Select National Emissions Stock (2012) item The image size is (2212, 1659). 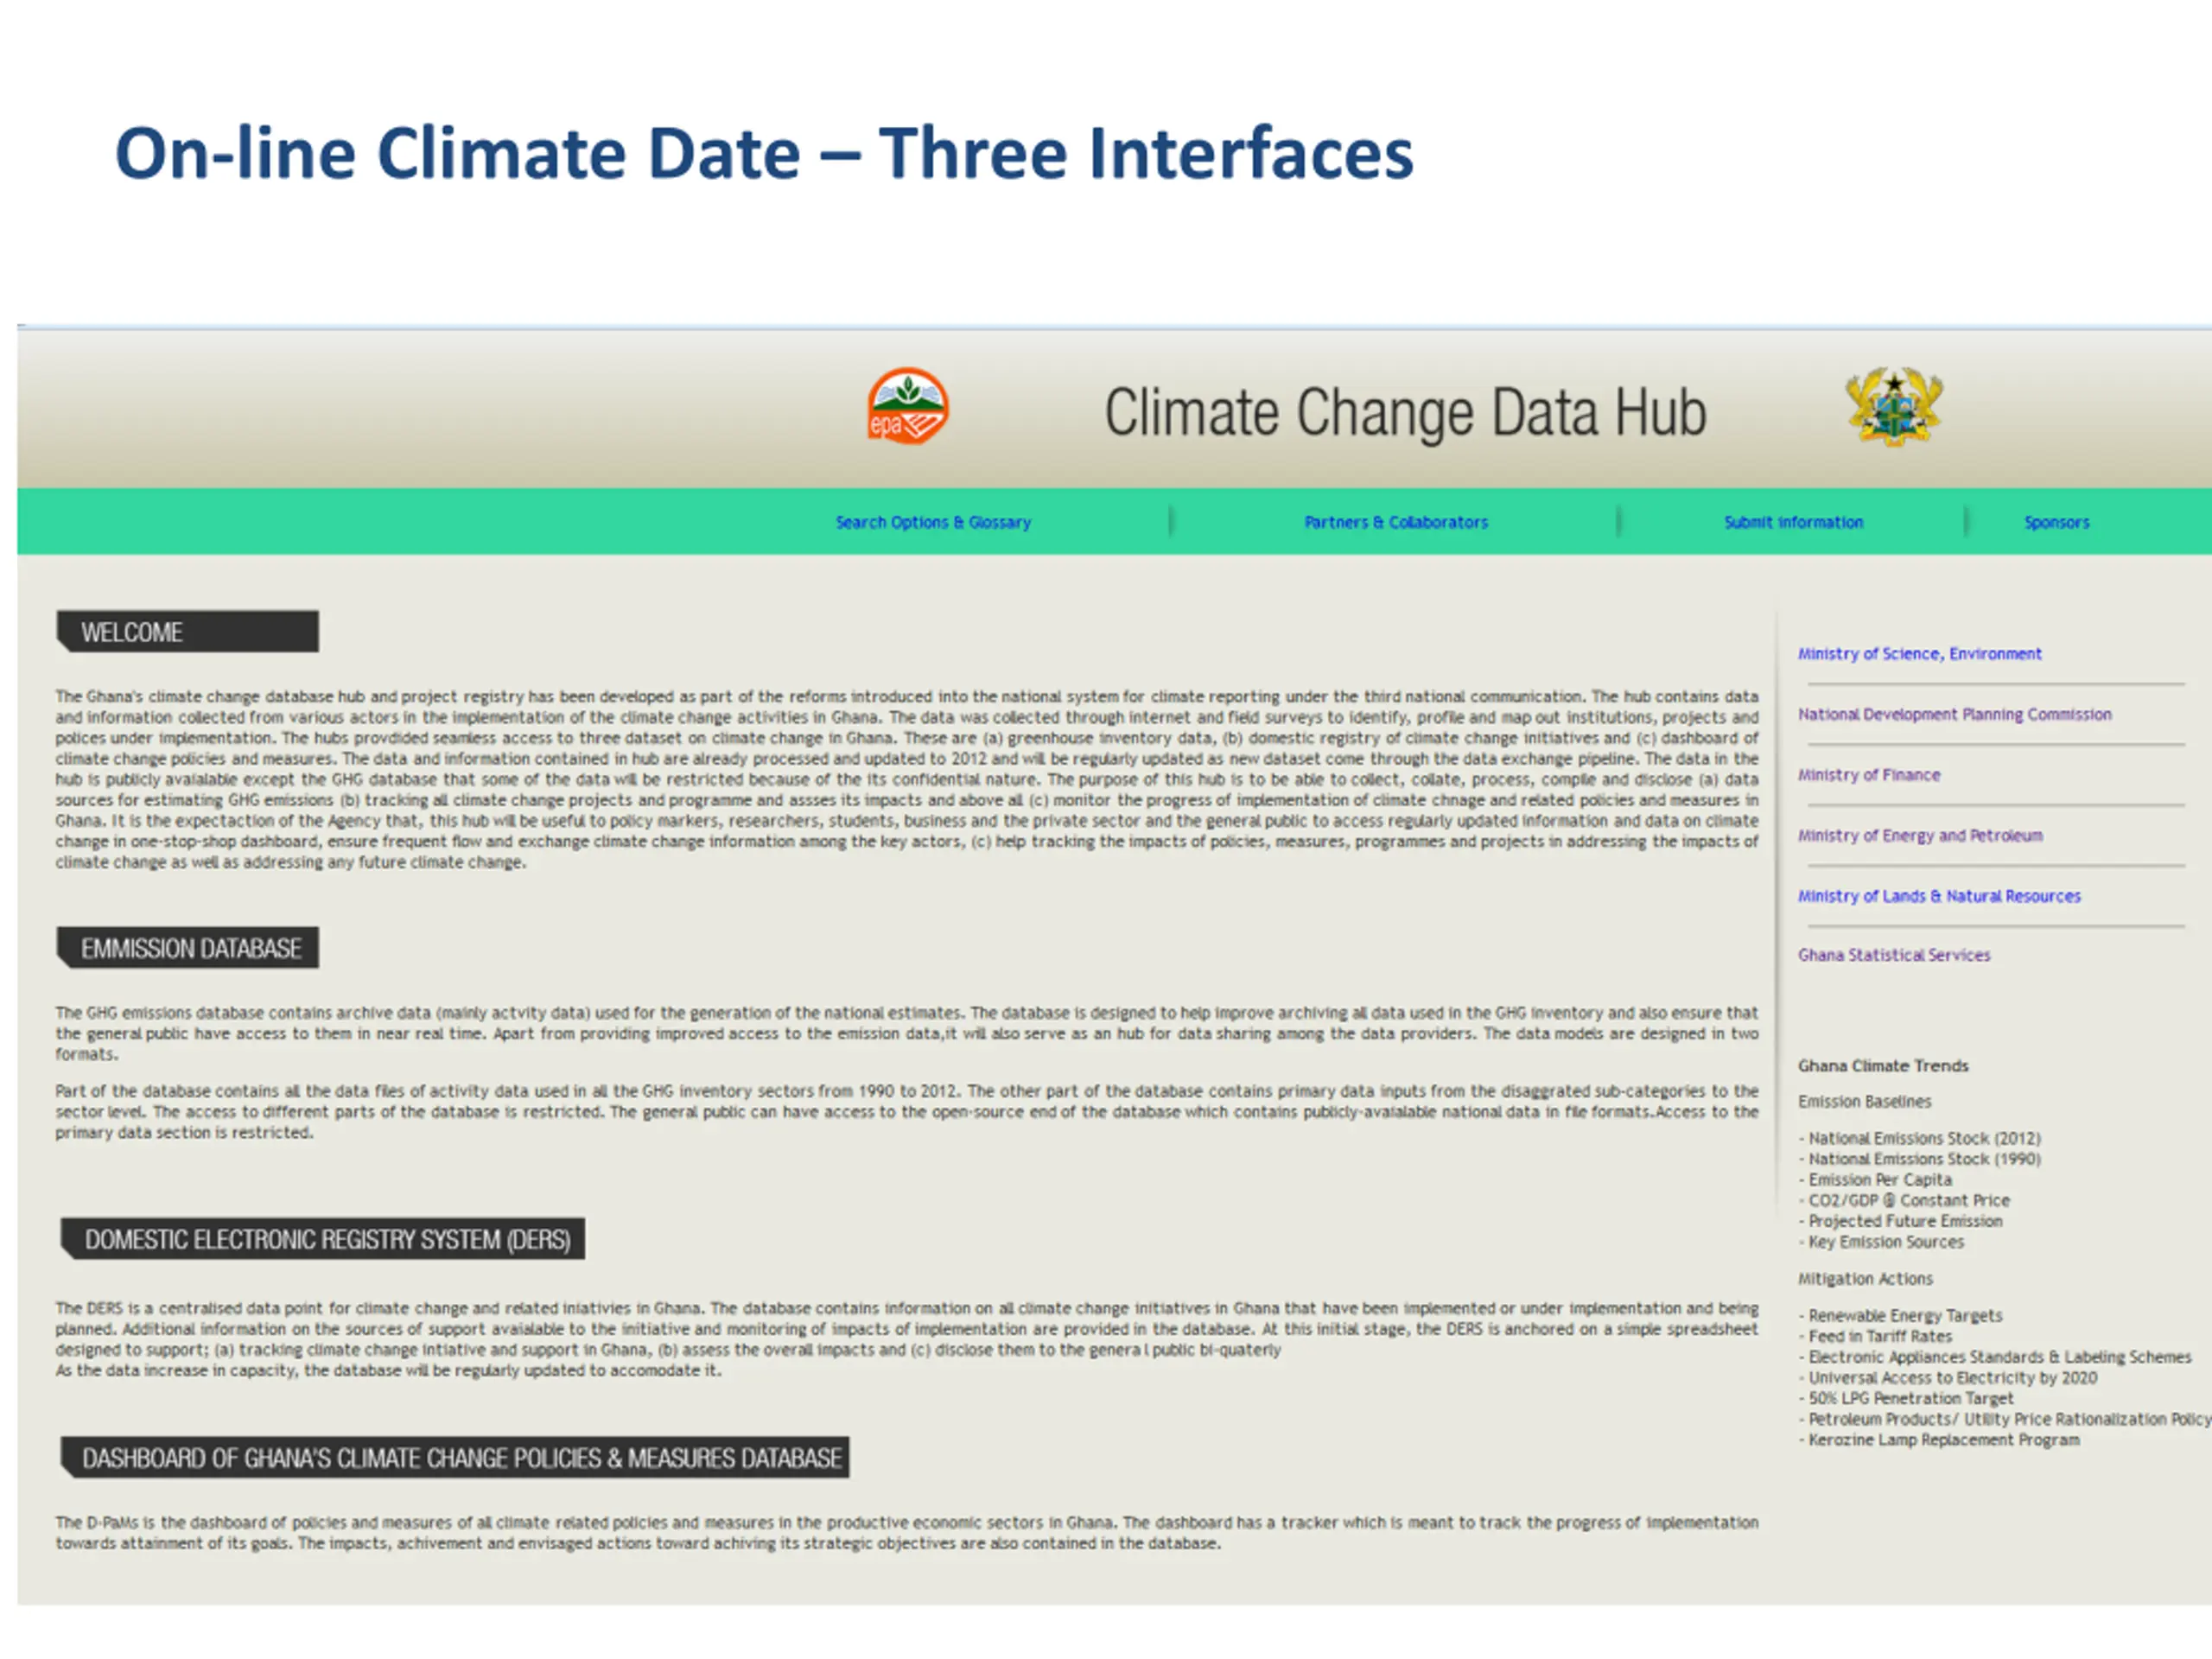[1923, 1138]
